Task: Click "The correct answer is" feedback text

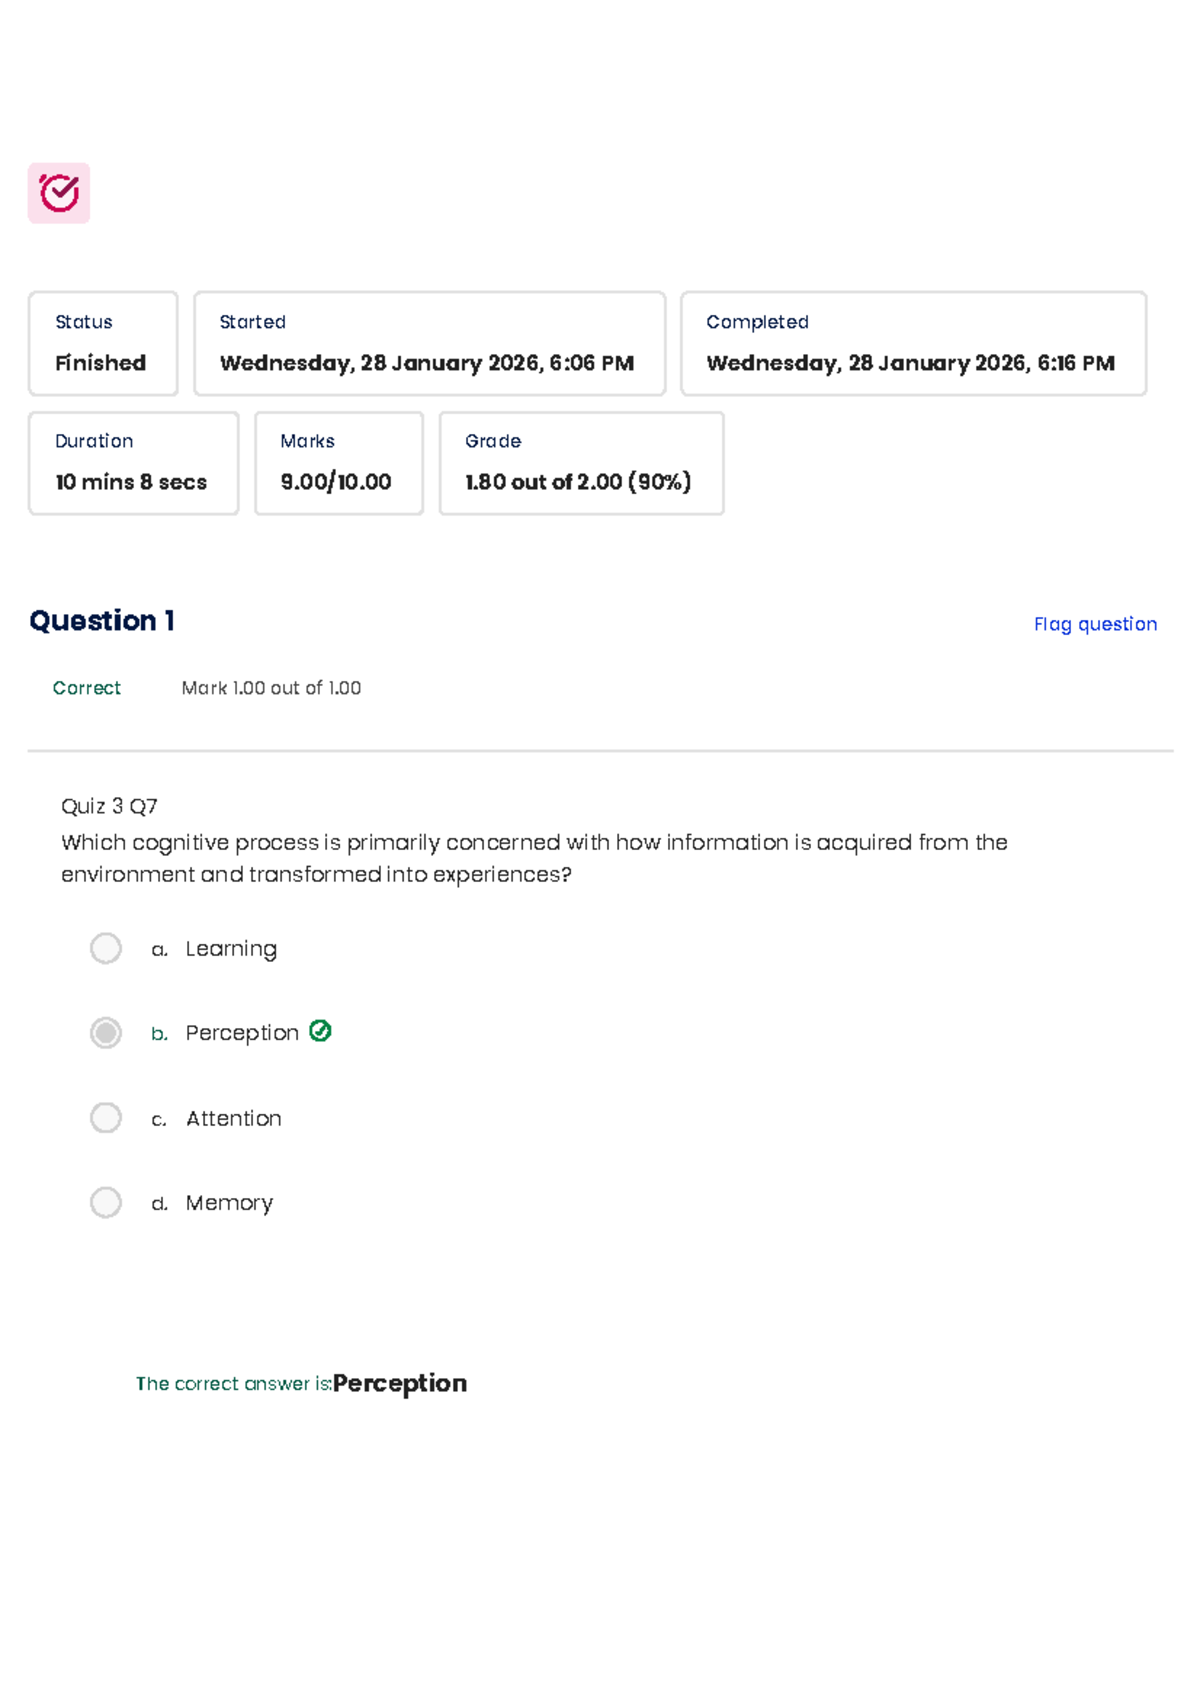Action: point(233,1384)
